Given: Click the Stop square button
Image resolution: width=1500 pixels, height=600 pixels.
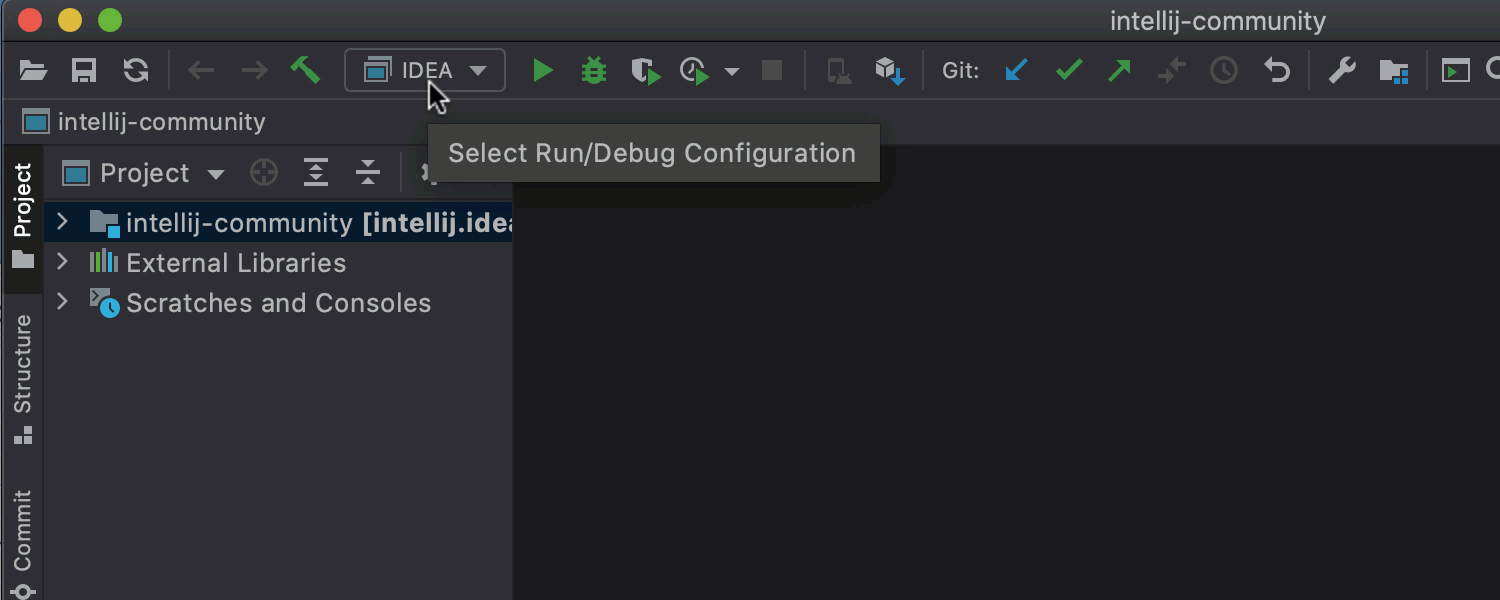Looking at the screenshot, I should [x=772, y=70].
